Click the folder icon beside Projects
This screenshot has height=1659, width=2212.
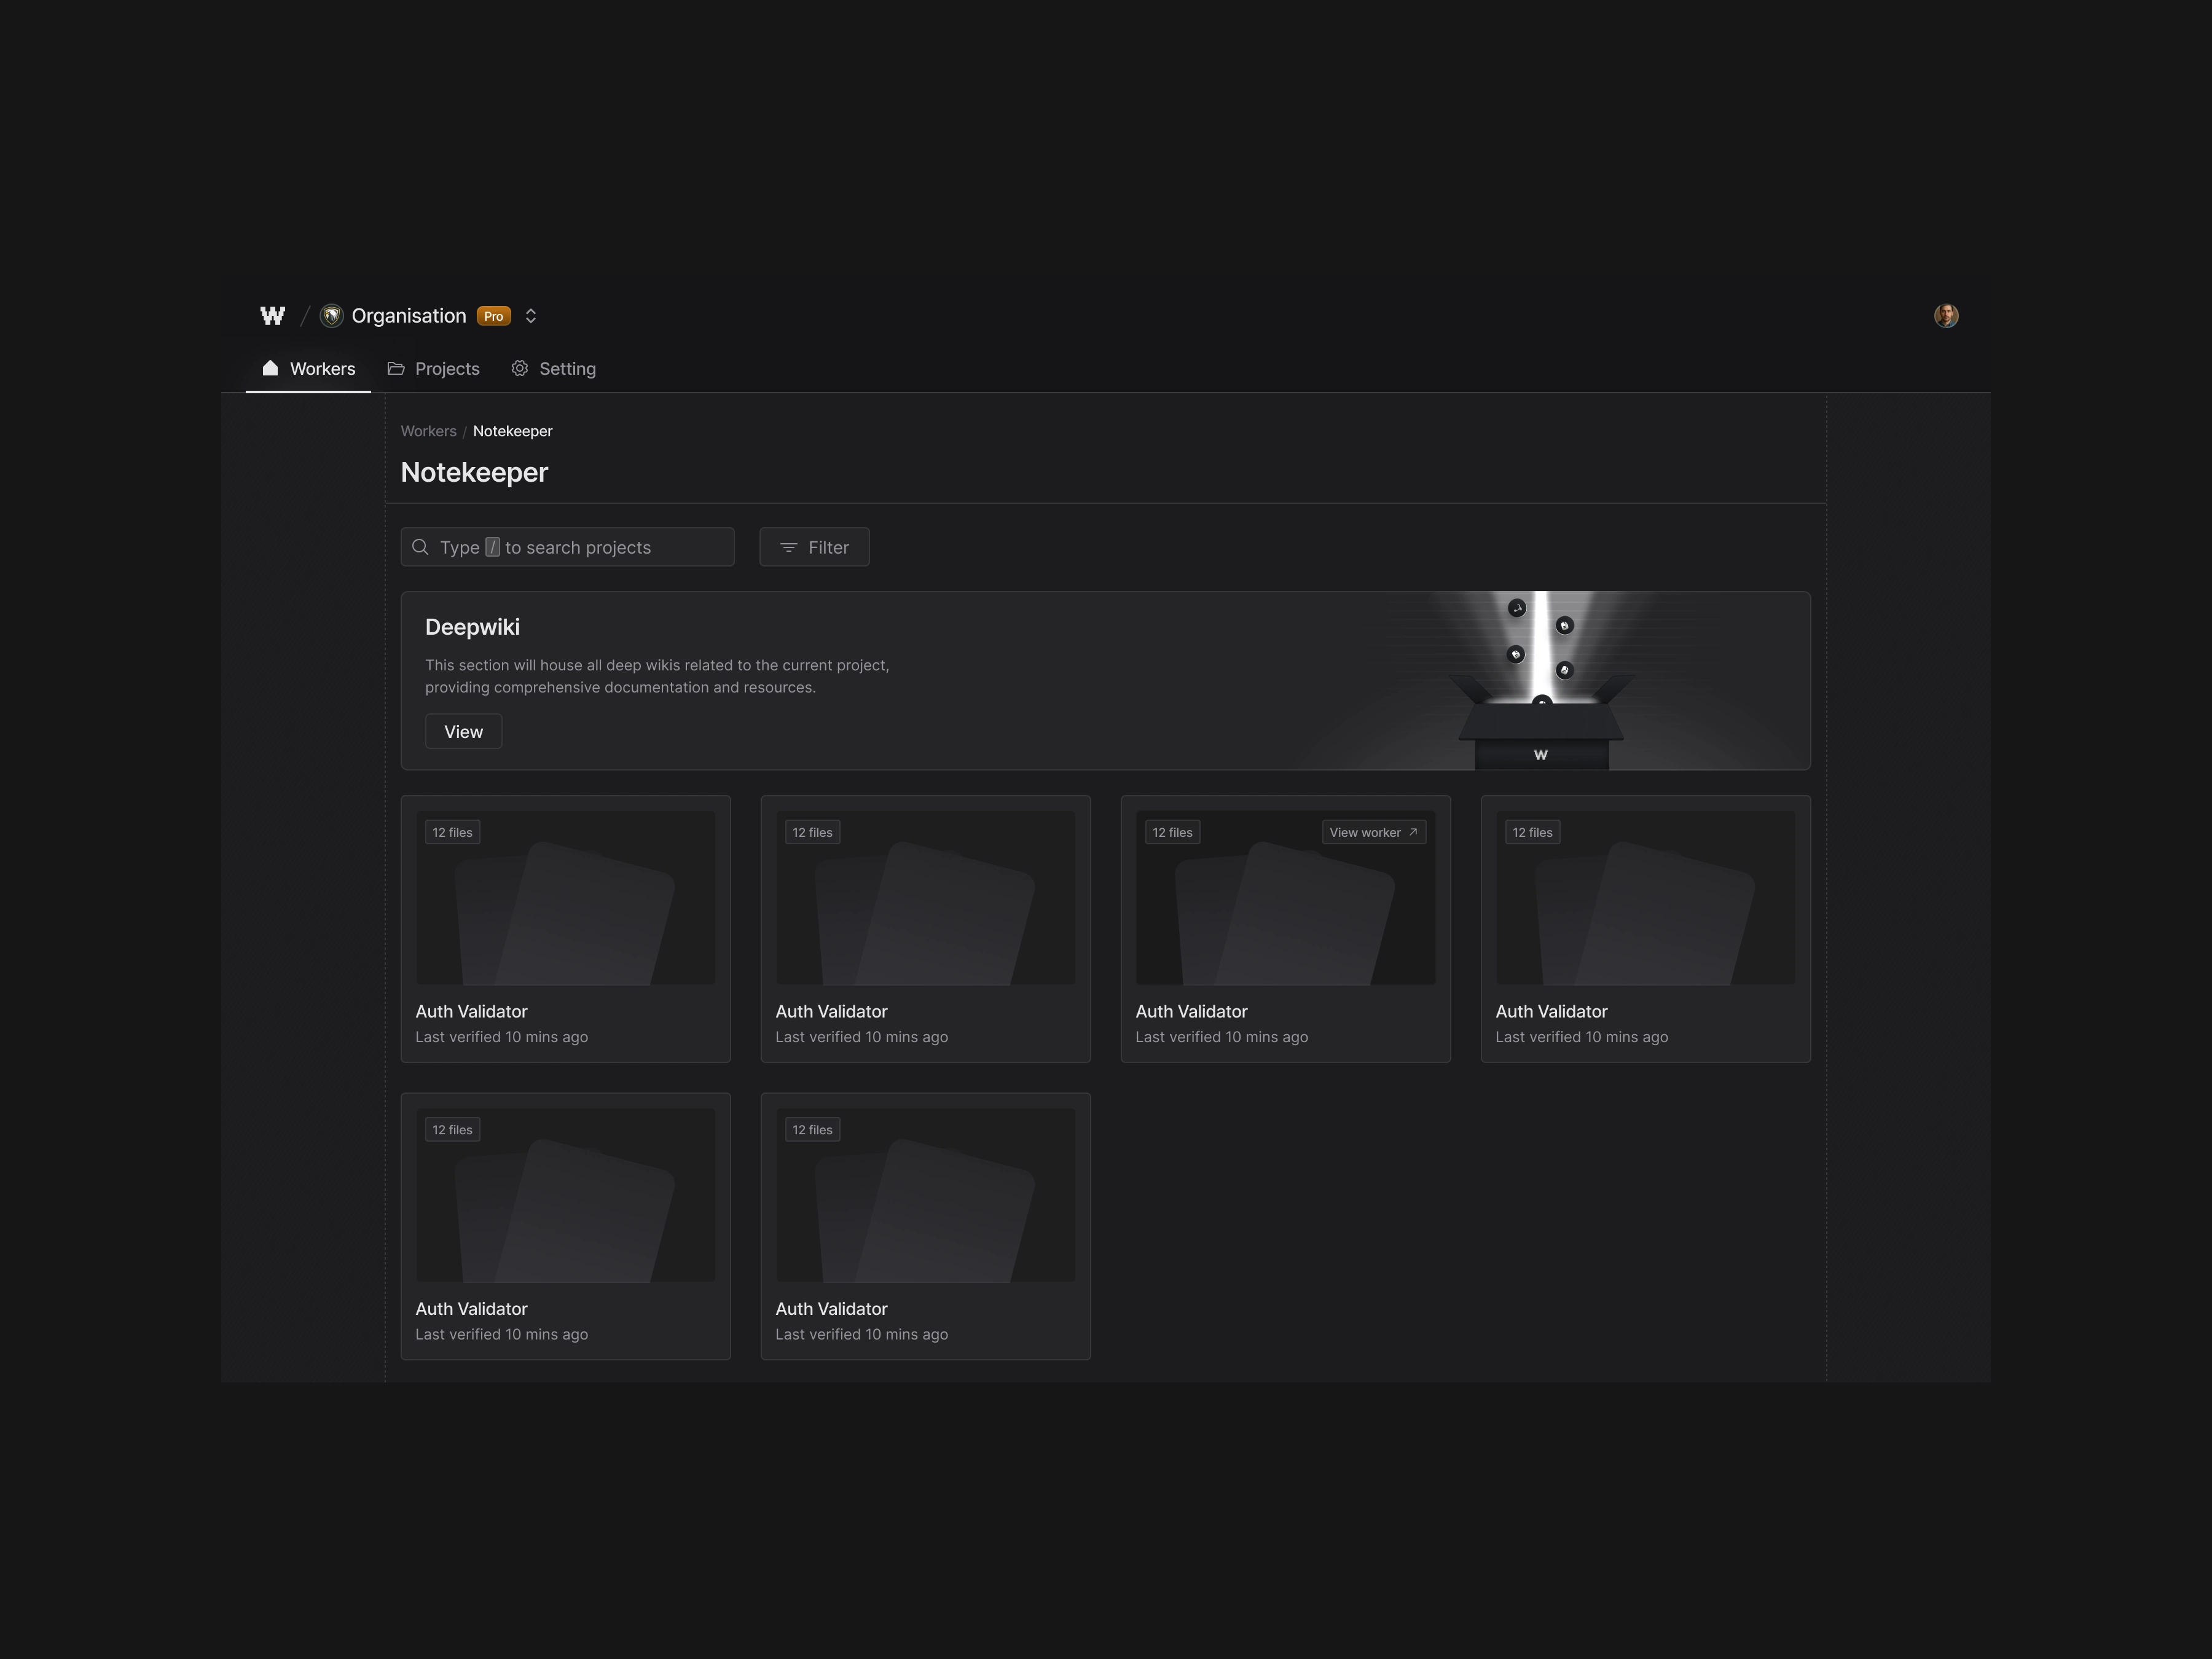396,368
